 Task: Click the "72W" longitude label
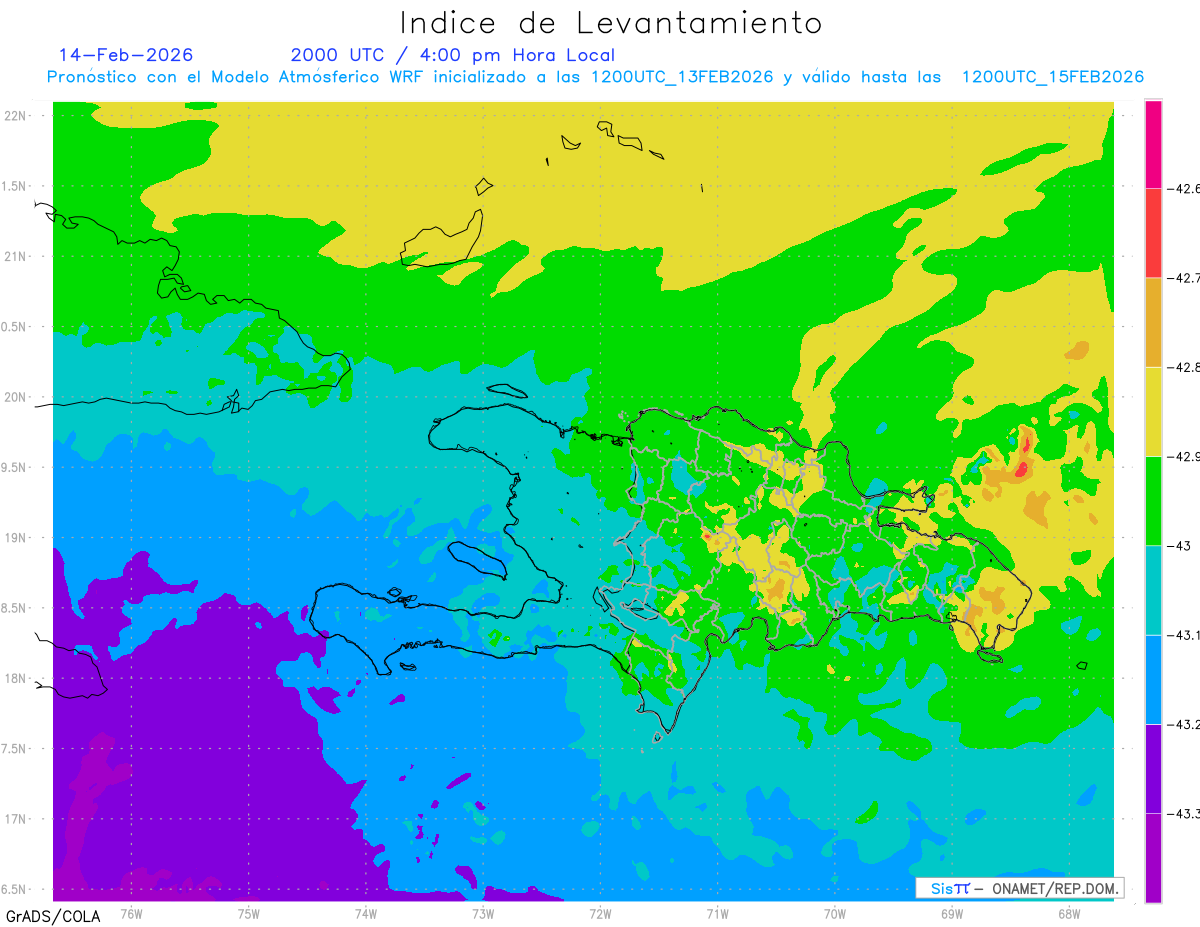600,914
